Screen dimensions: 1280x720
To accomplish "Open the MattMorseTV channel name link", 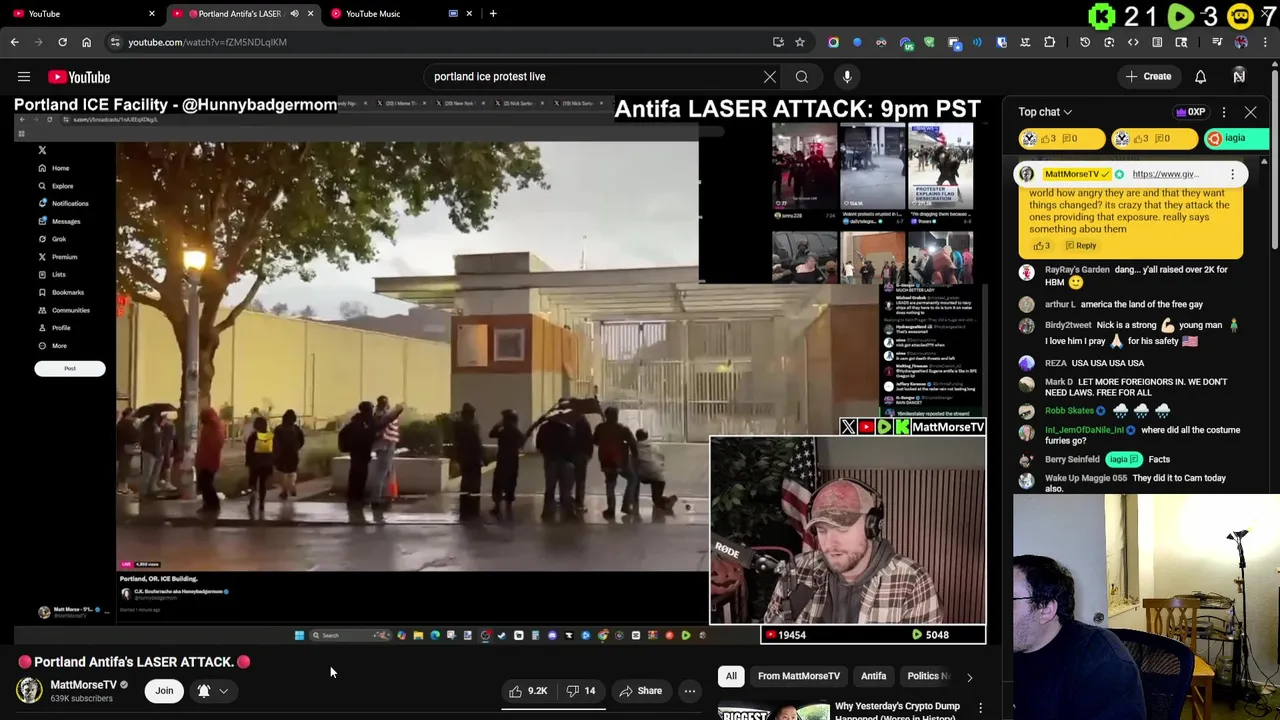I will (83, 685).
